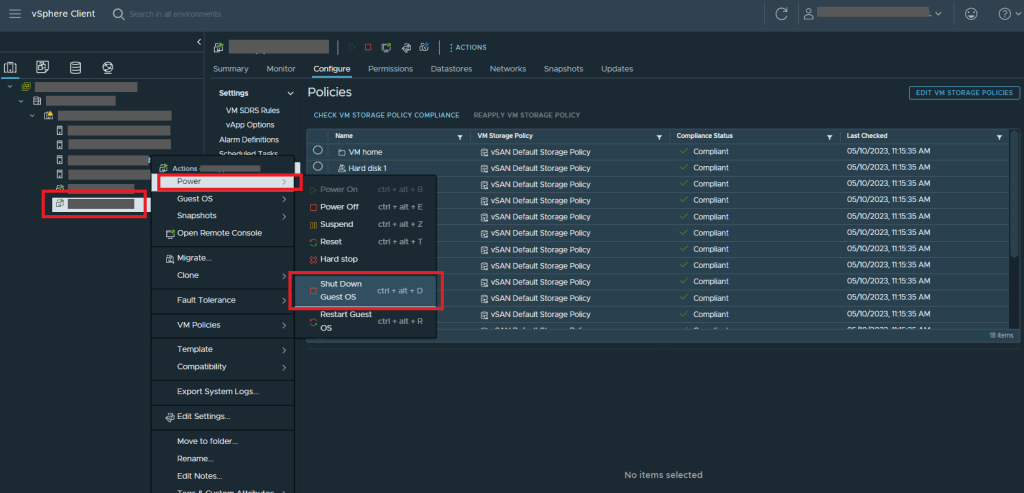Click Check VM Storage Policy Compliance
Viewport: 1024px width, 493px height.
coord(386,115)
